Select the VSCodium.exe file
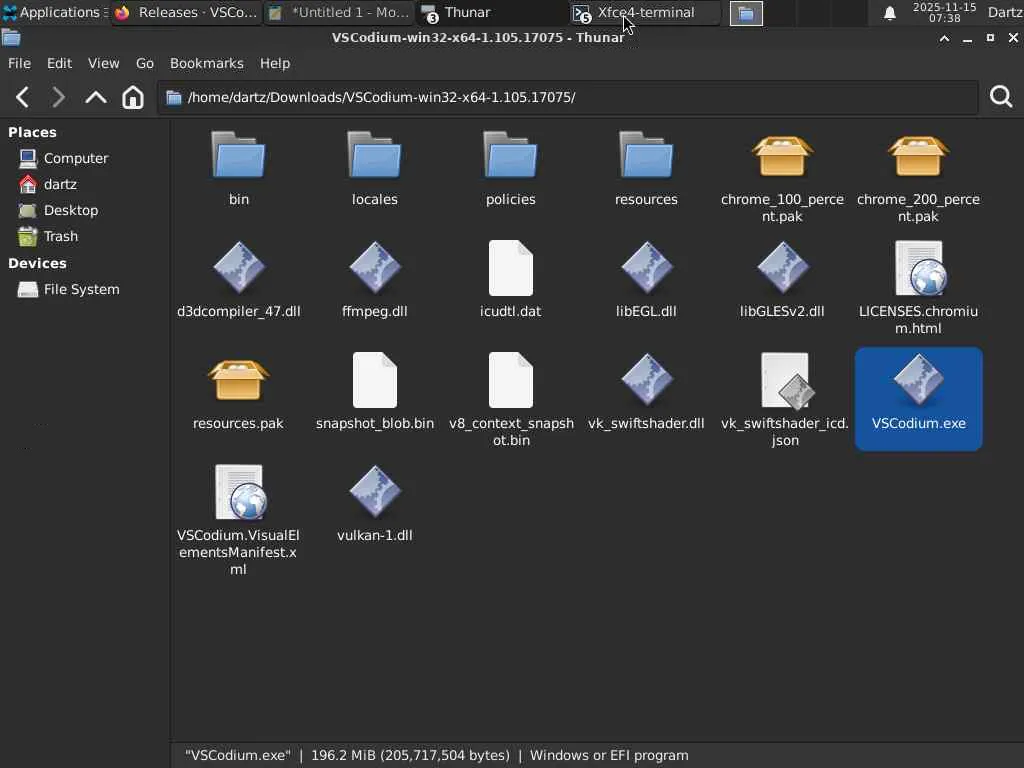 point(918,399)
